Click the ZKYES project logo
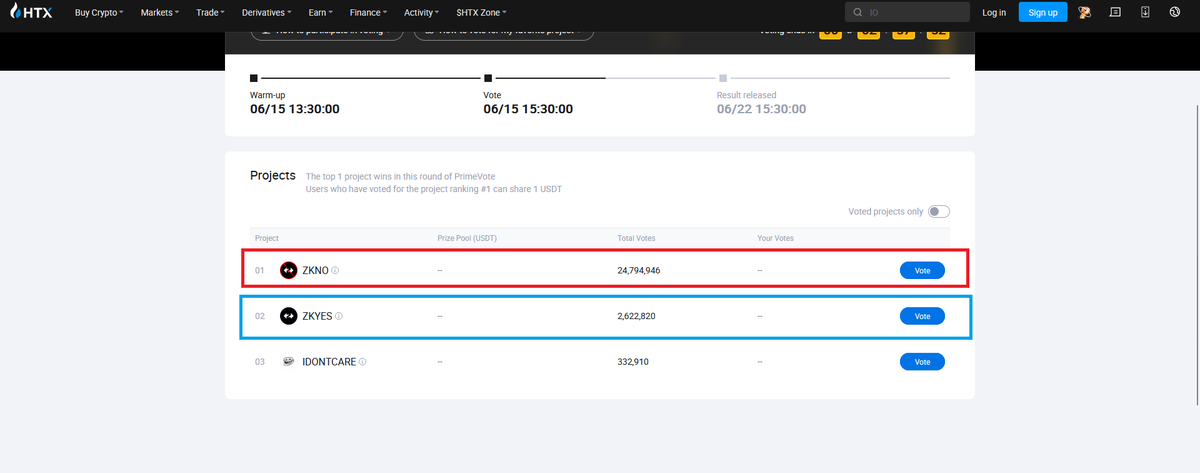The image size is (1200, 473). click(x=288, y=316)
